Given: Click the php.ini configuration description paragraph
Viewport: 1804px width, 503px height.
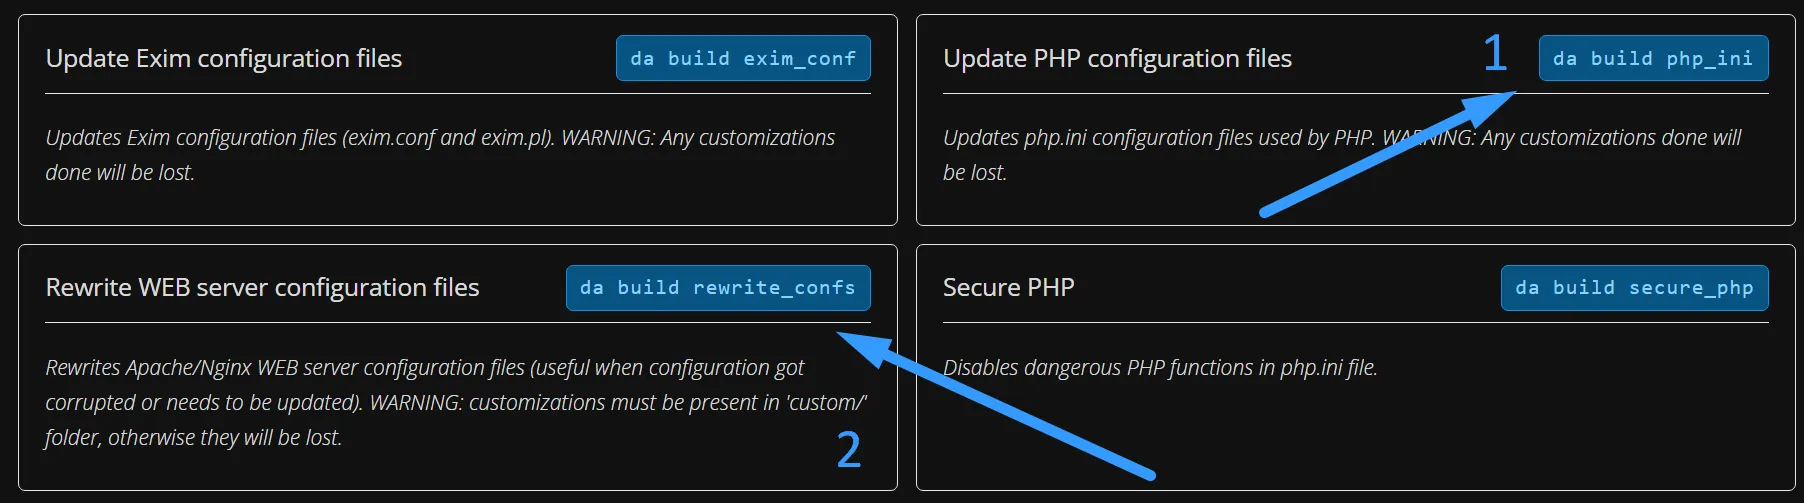Looking at the screenshot, I should (1342, 155).
